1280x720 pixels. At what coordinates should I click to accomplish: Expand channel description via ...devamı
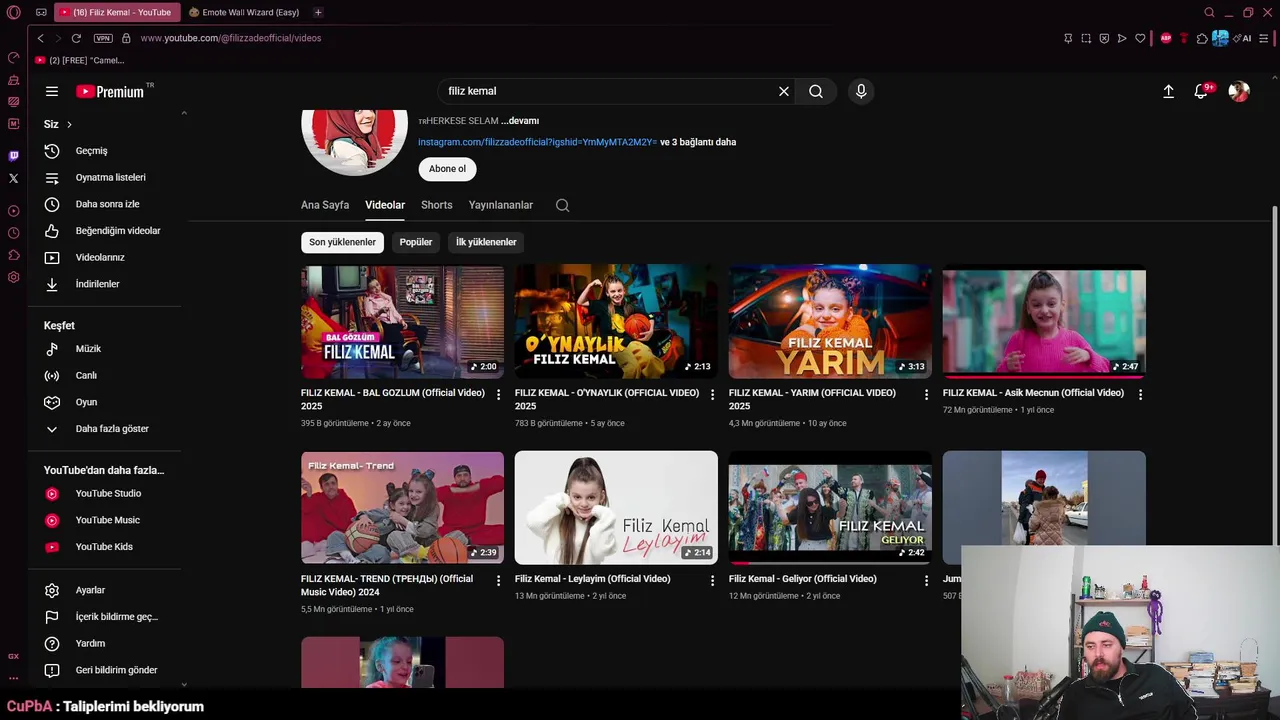point(520,121)
